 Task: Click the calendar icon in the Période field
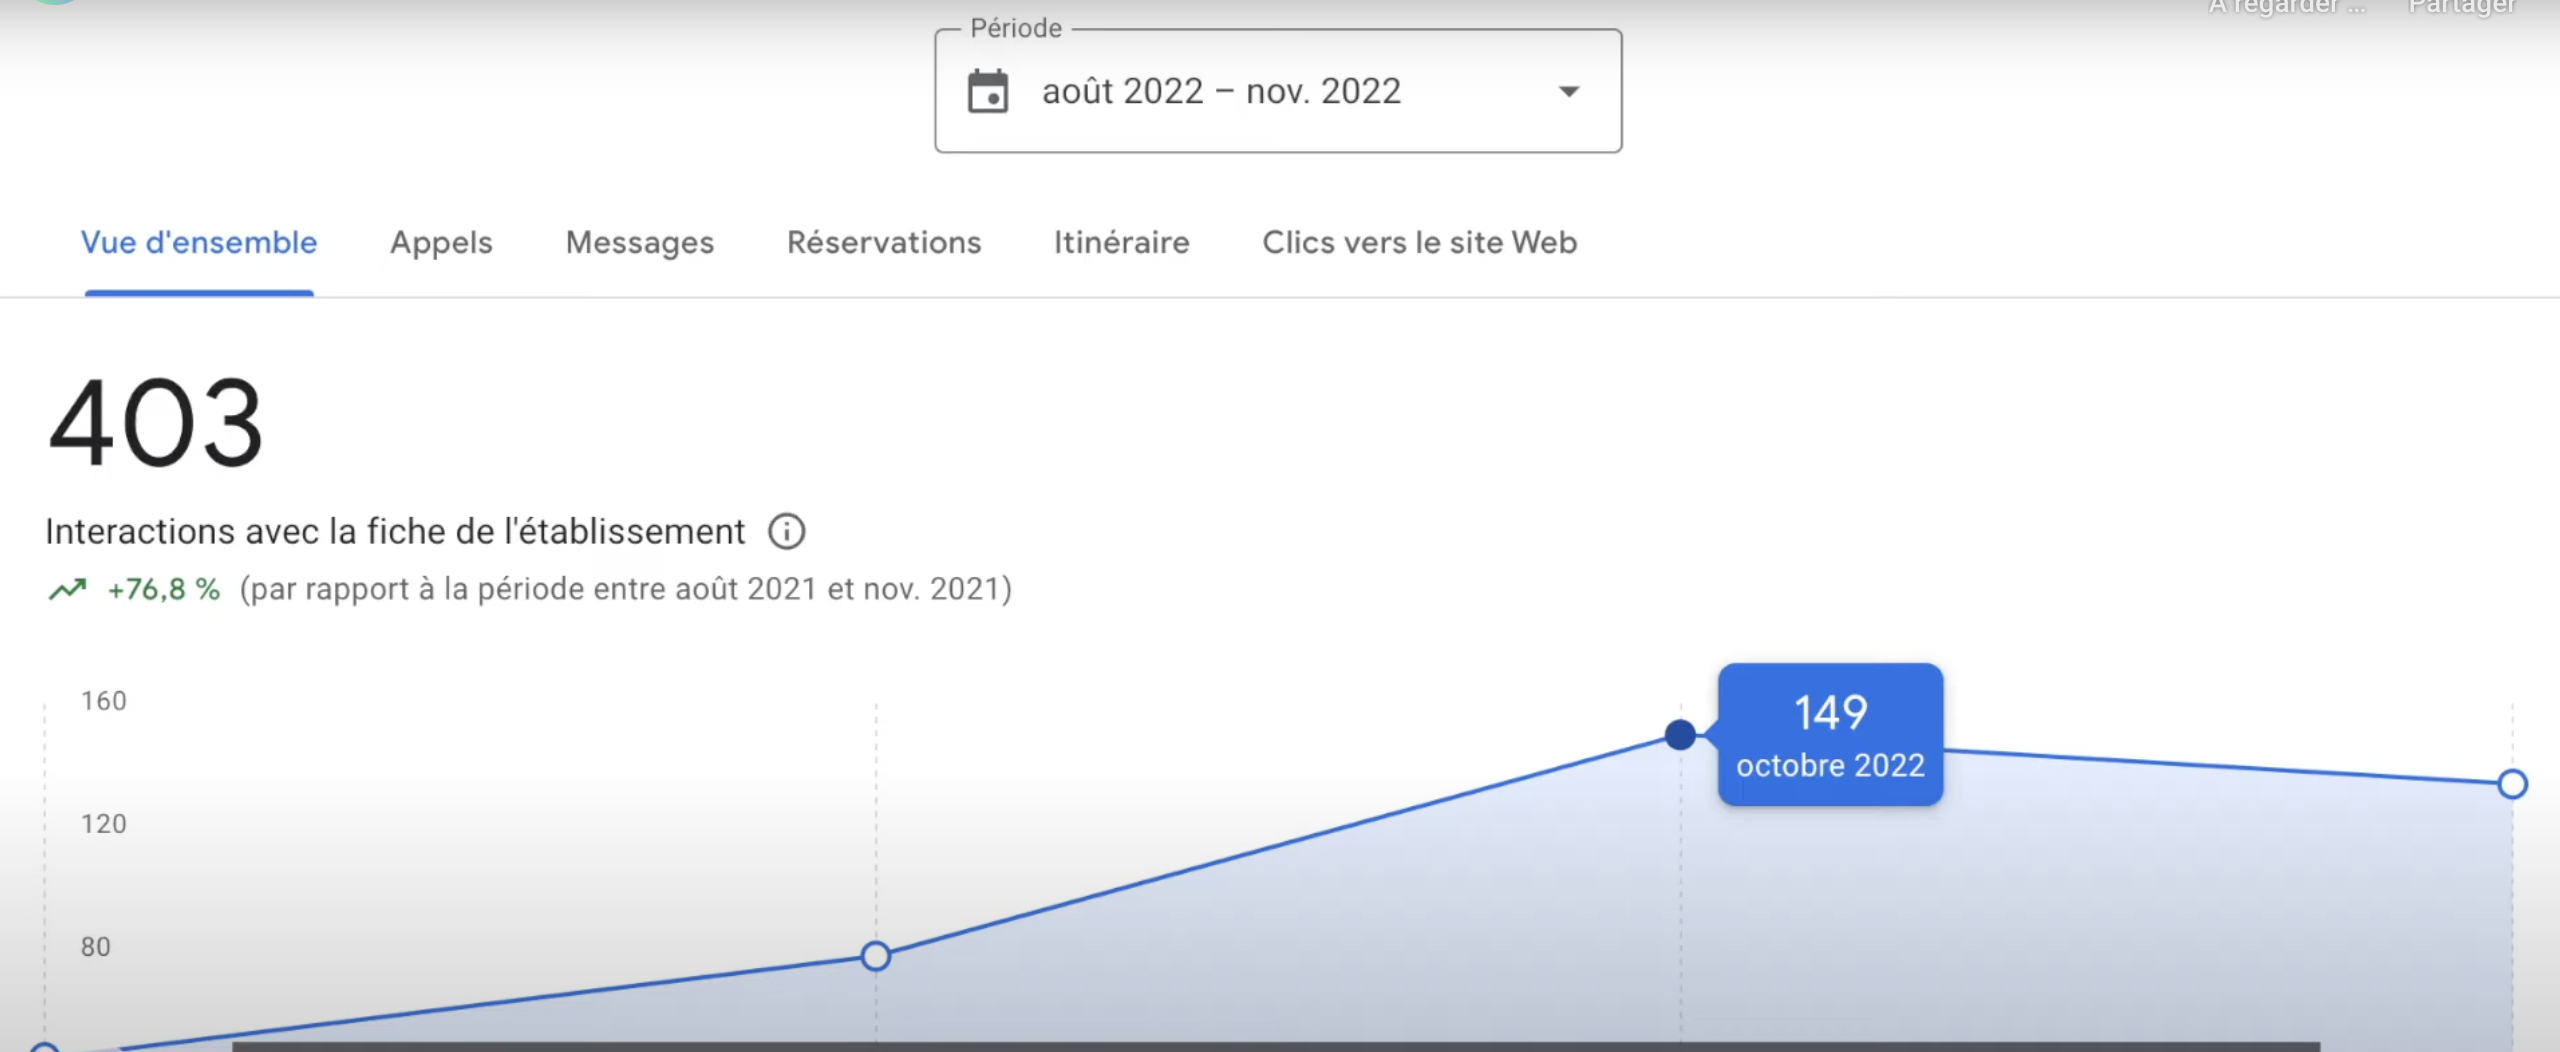pyautogui.click(x=988, y=91)
